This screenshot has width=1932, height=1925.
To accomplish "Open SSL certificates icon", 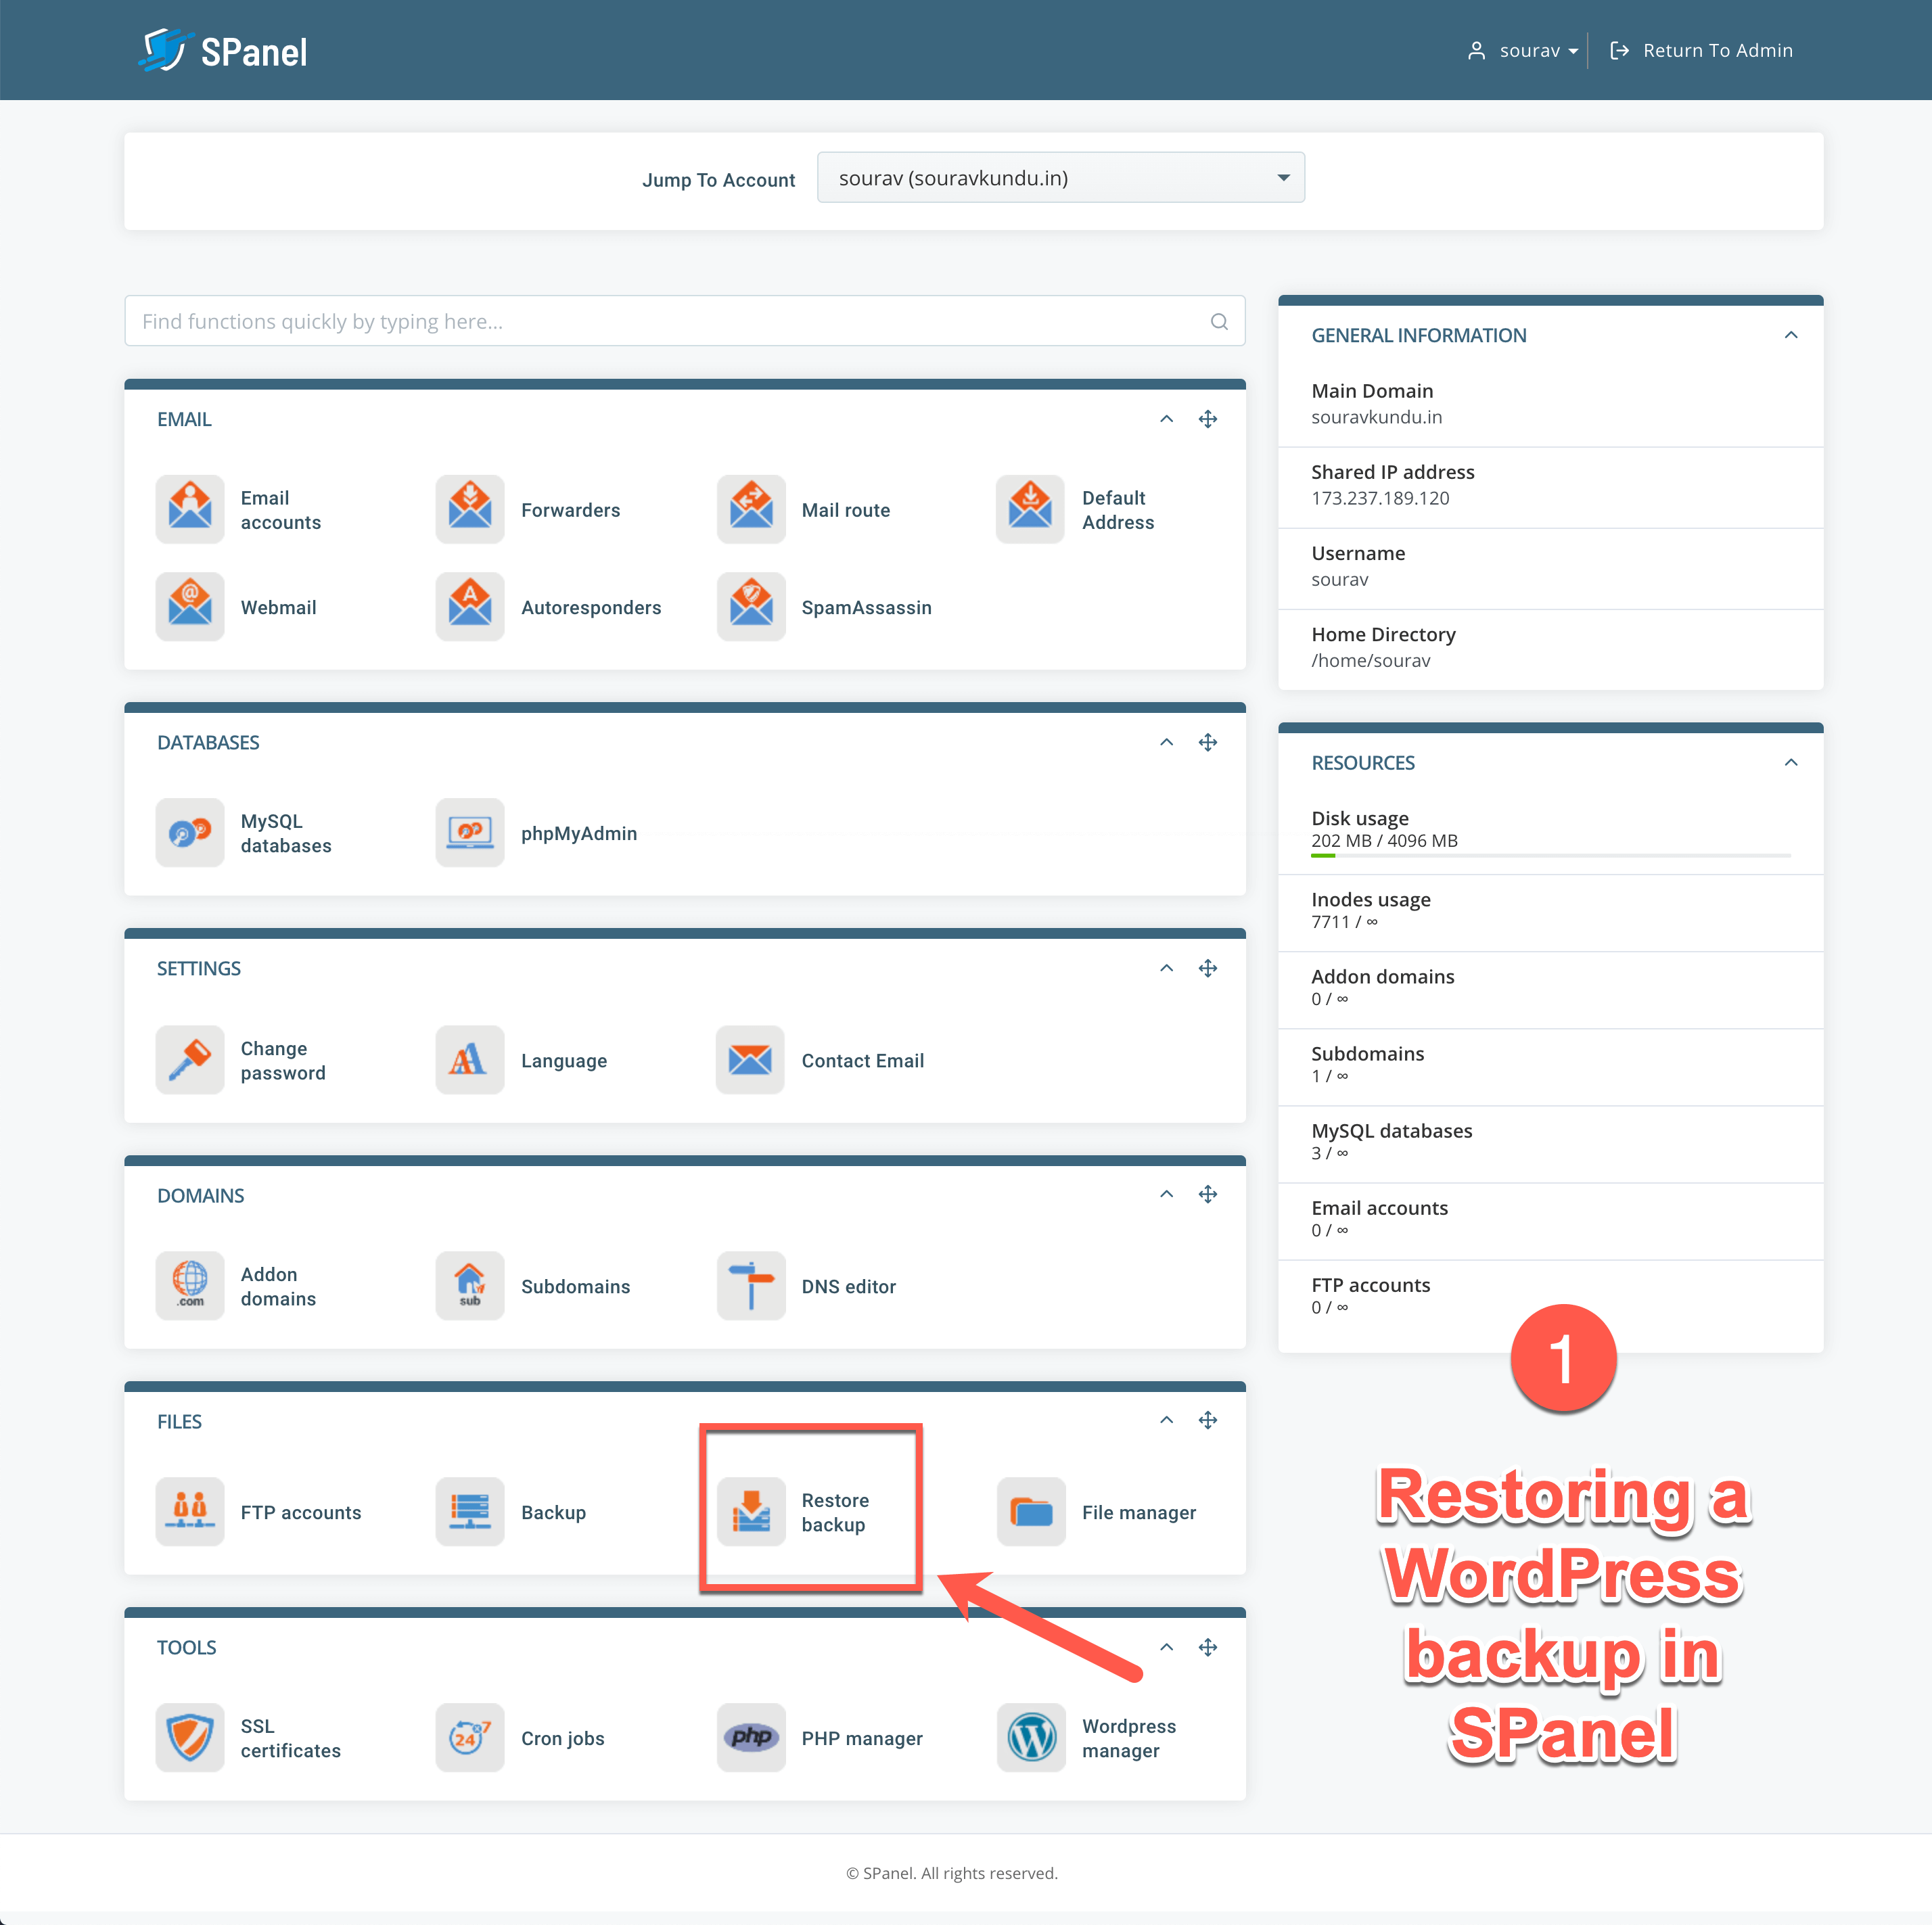I will tap(190, 1738).
